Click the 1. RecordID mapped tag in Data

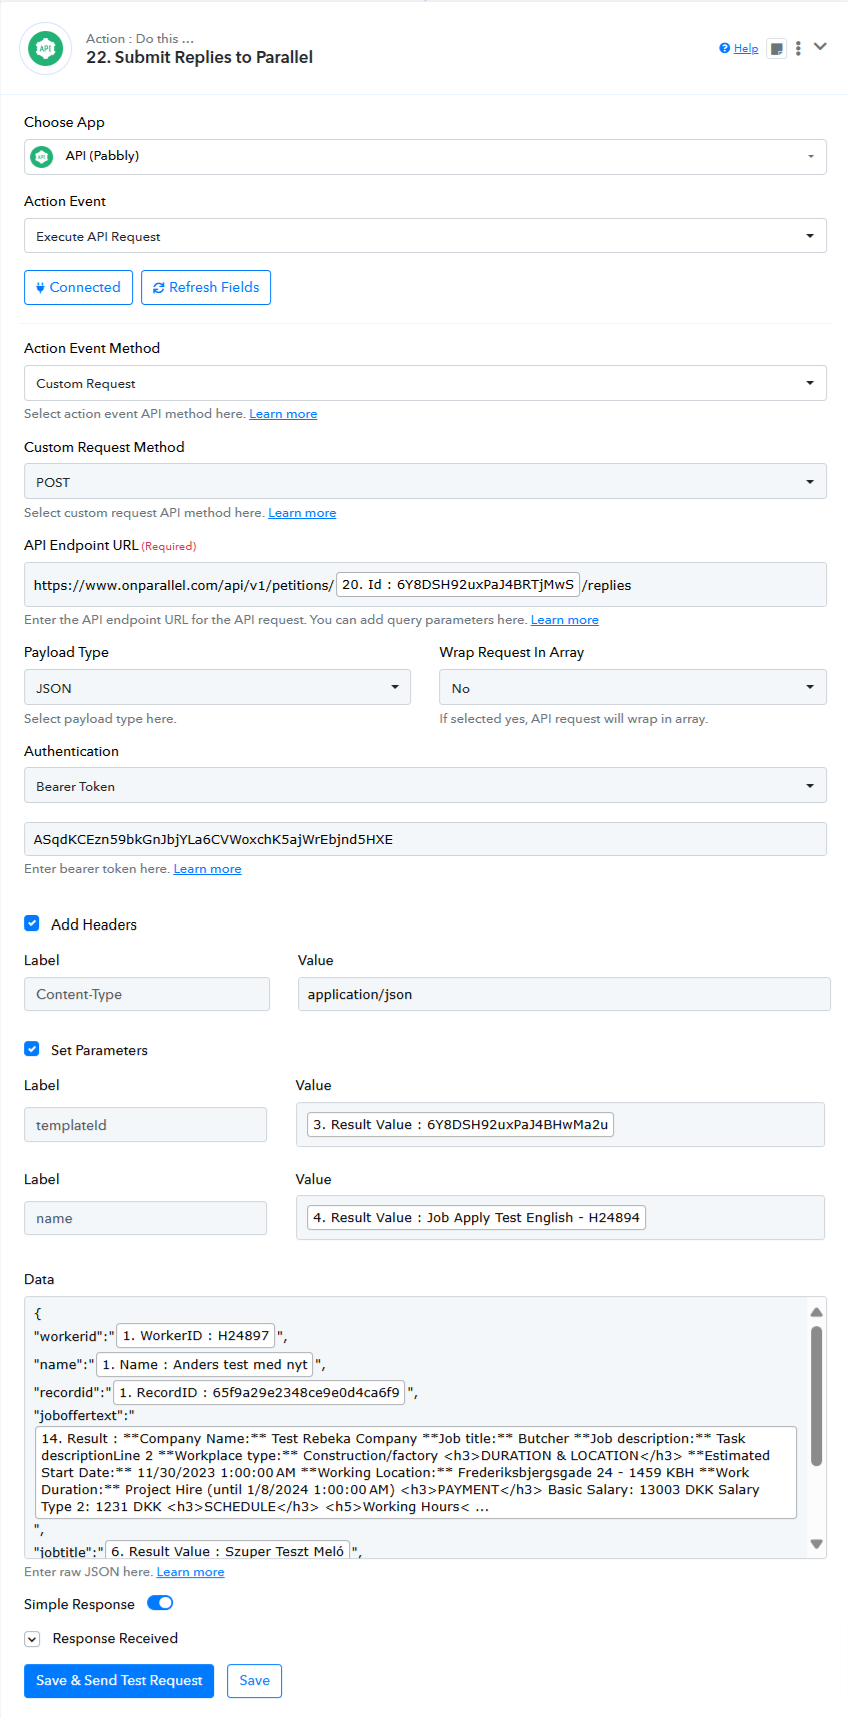(259, 1392)
